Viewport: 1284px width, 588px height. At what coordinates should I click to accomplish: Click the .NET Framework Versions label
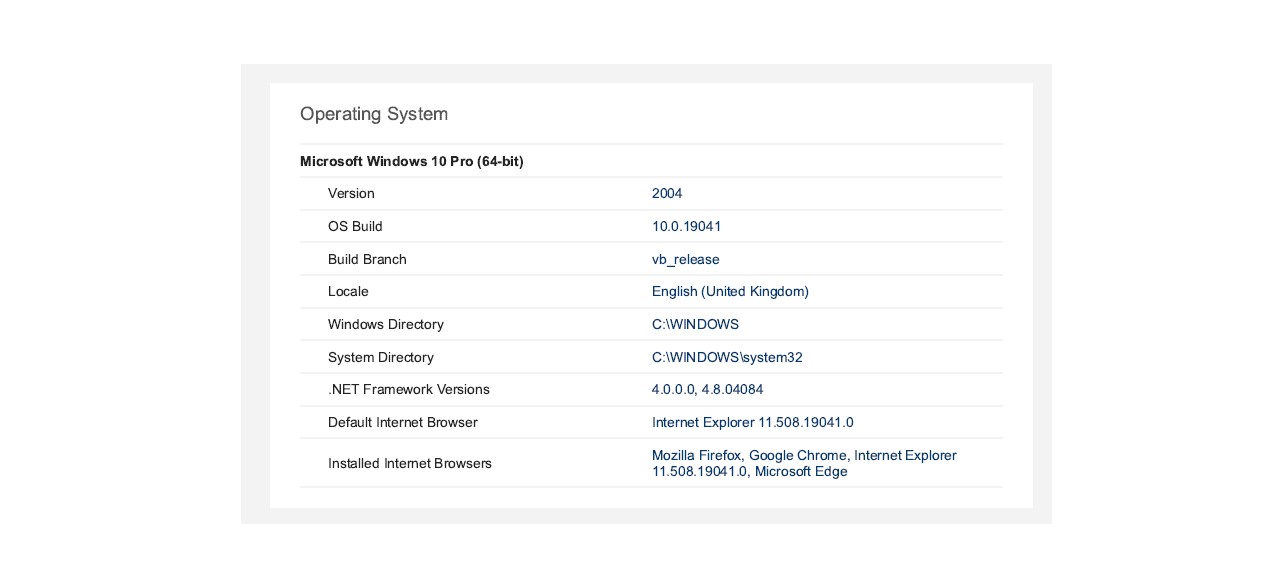409,389
